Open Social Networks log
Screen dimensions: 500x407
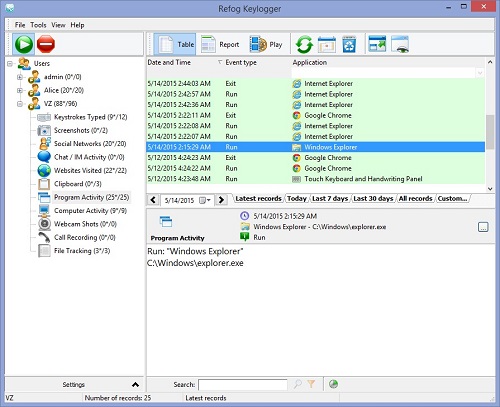[90, 144]
